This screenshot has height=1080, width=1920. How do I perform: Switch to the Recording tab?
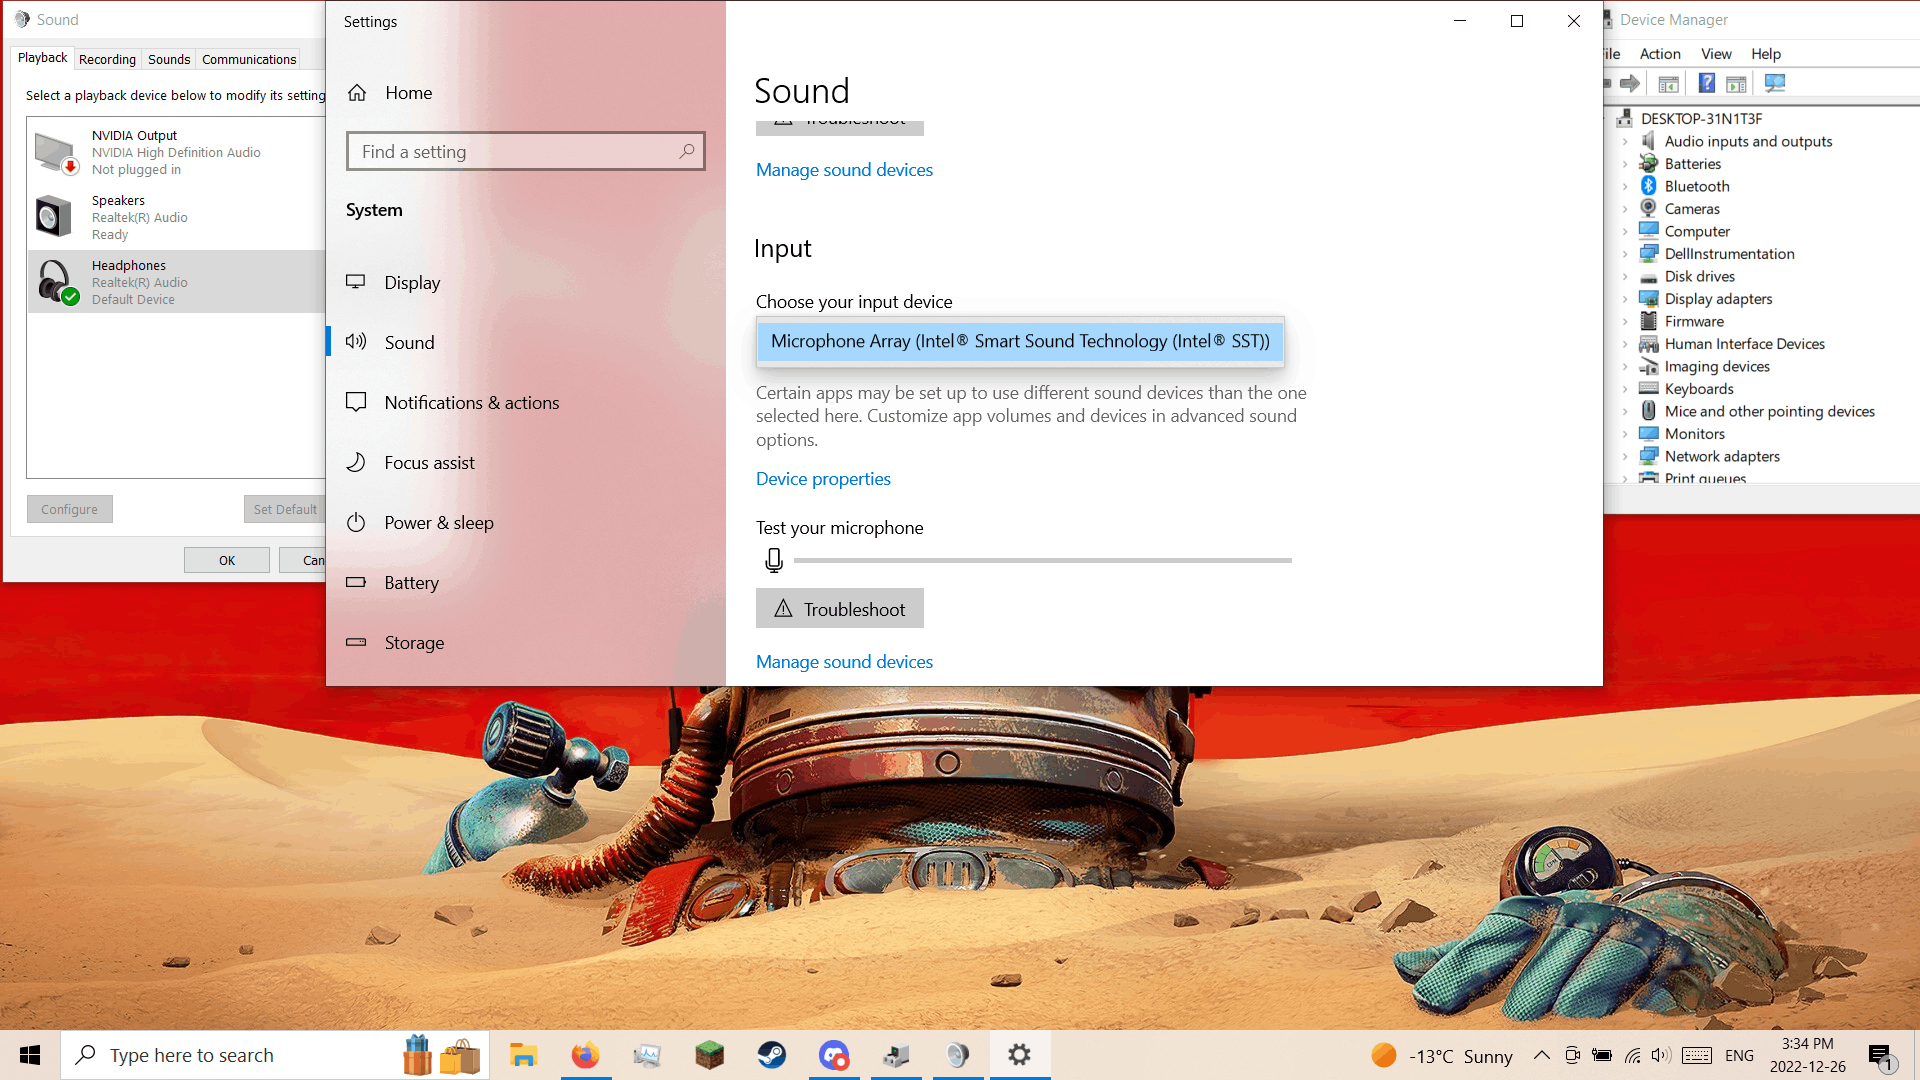(x=107, y=59)
